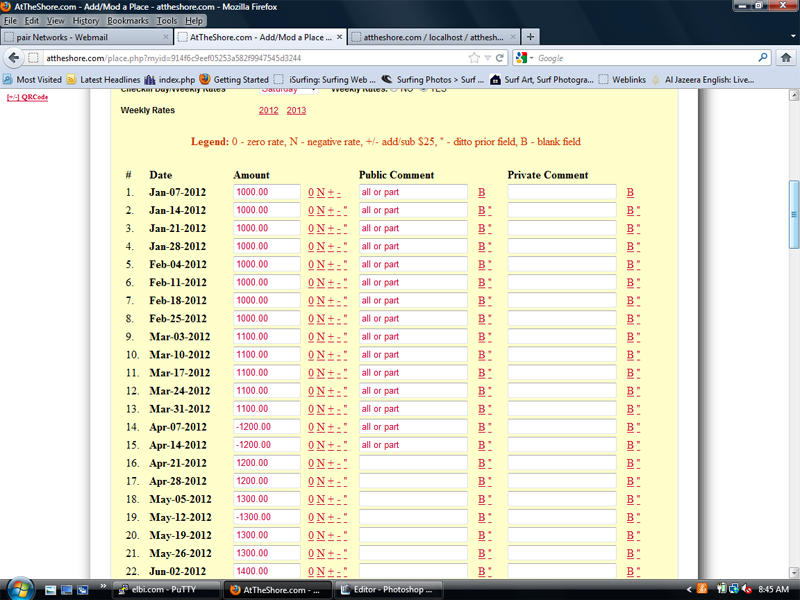Bookmark this page with the star icon
800x600 pixels.
tap(474, 58)
